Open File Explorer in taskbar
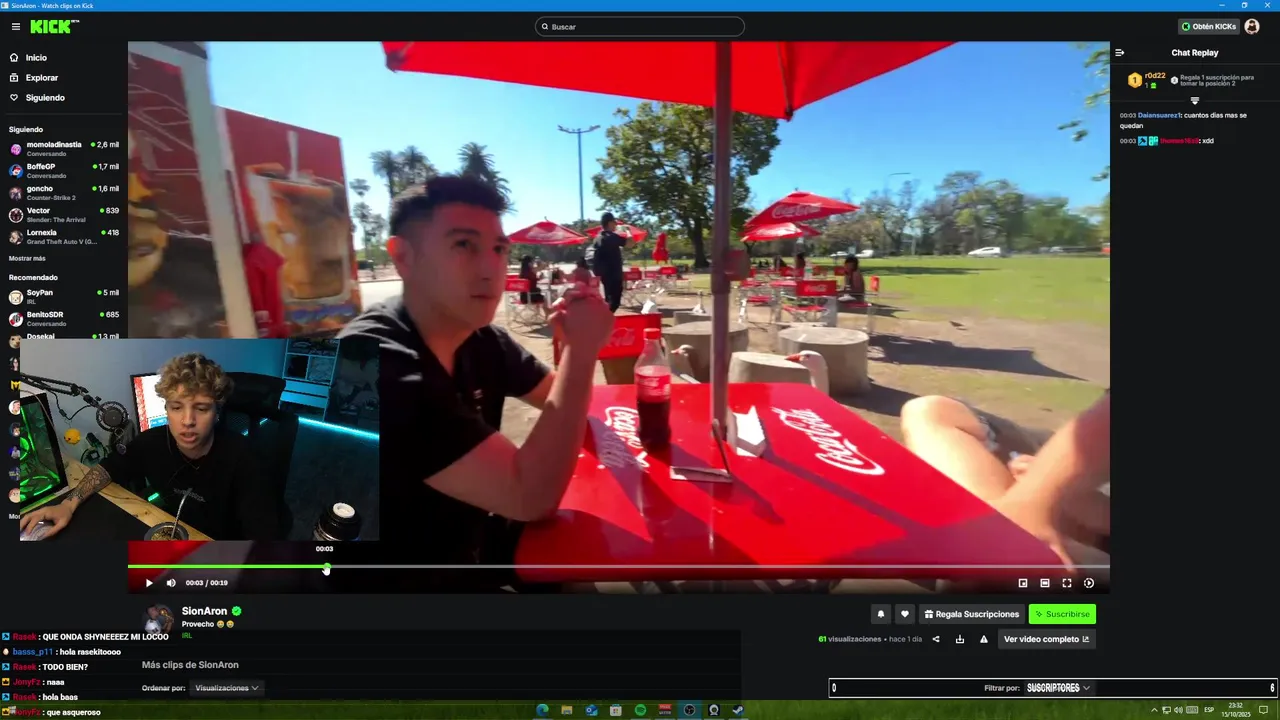This screenshot has height=720, width=1280. point(567,710)
